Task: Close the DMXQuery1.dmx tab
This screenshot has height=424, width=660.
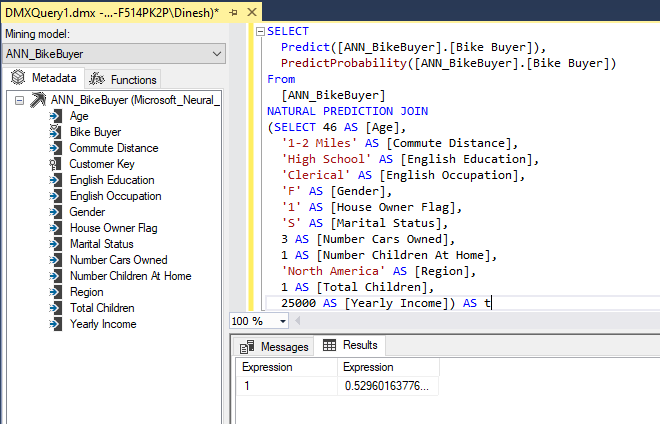Action: point(252,12)
